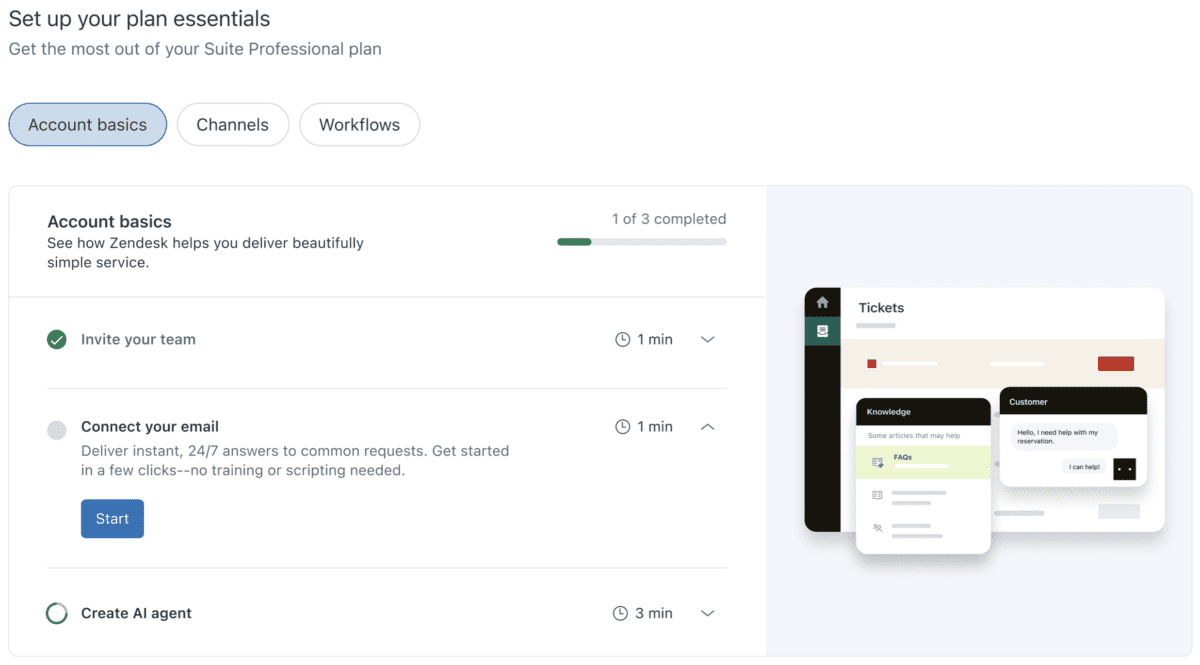Click the clock icon beside Connect your email
This screenshot has width=1200, height=665.
(x=622, y=427)
